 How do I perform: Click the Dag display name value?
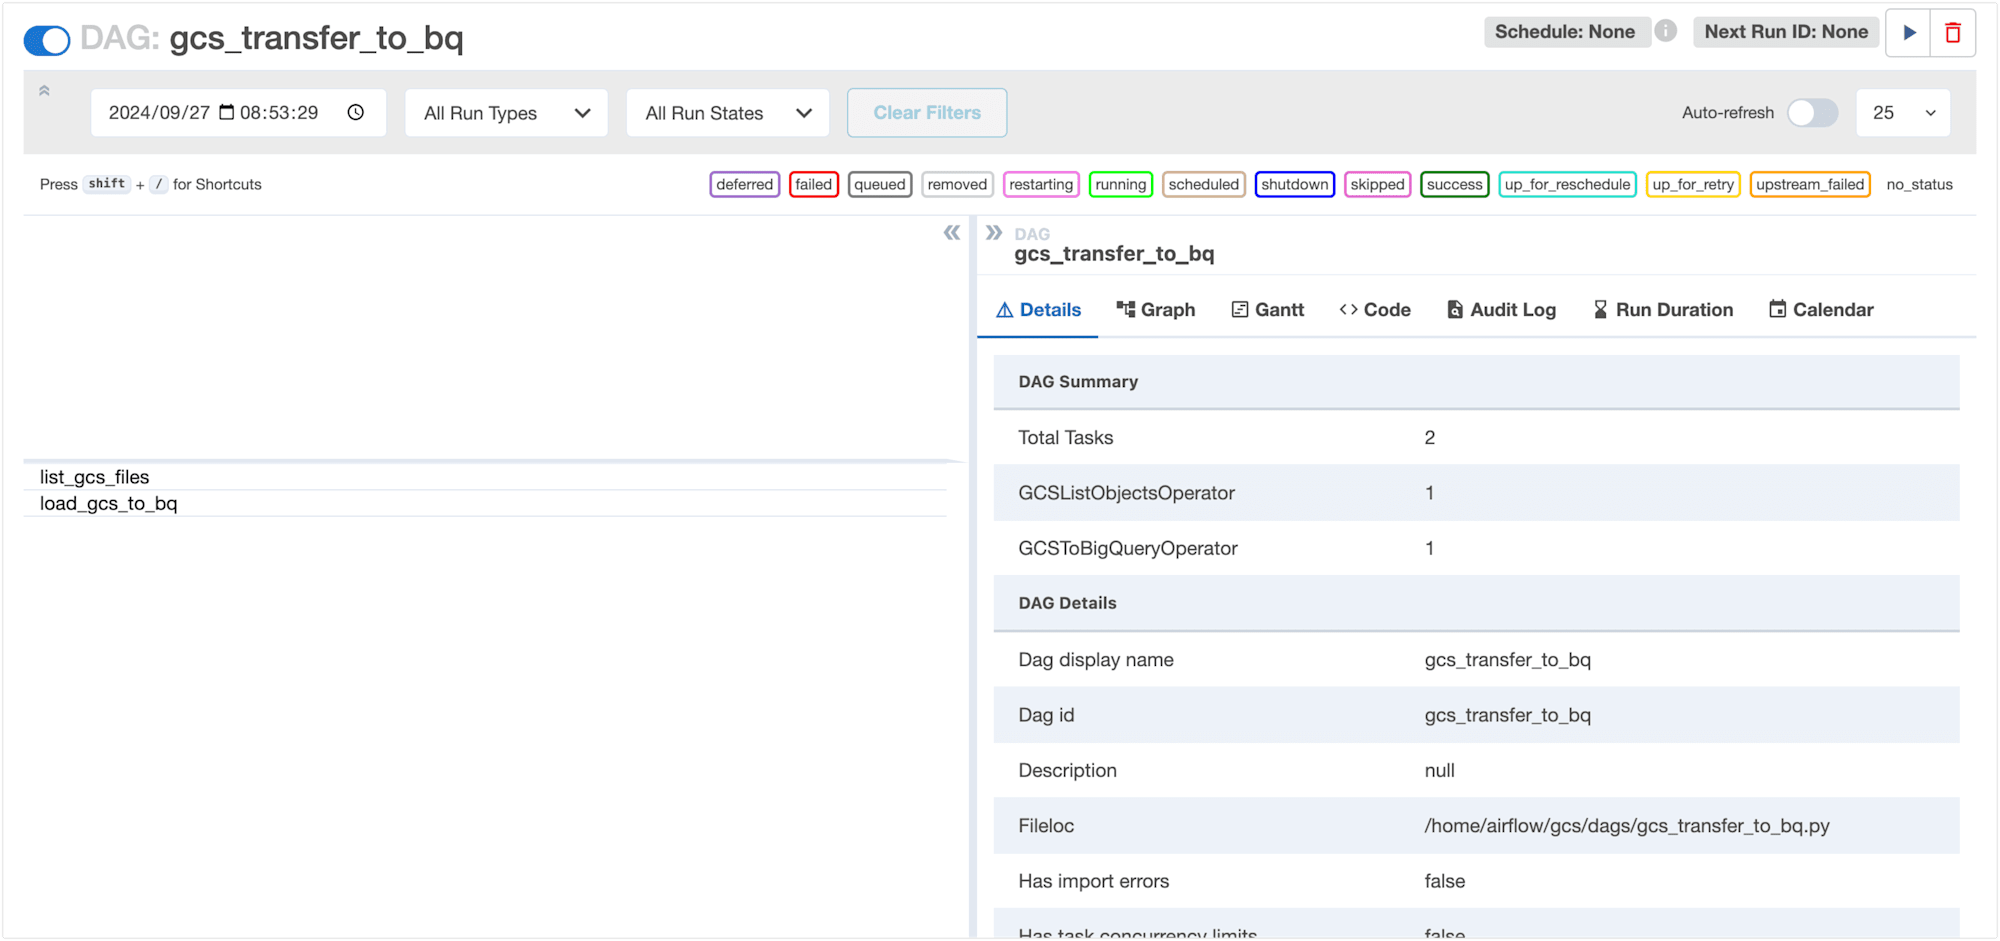coord(1507,660)
